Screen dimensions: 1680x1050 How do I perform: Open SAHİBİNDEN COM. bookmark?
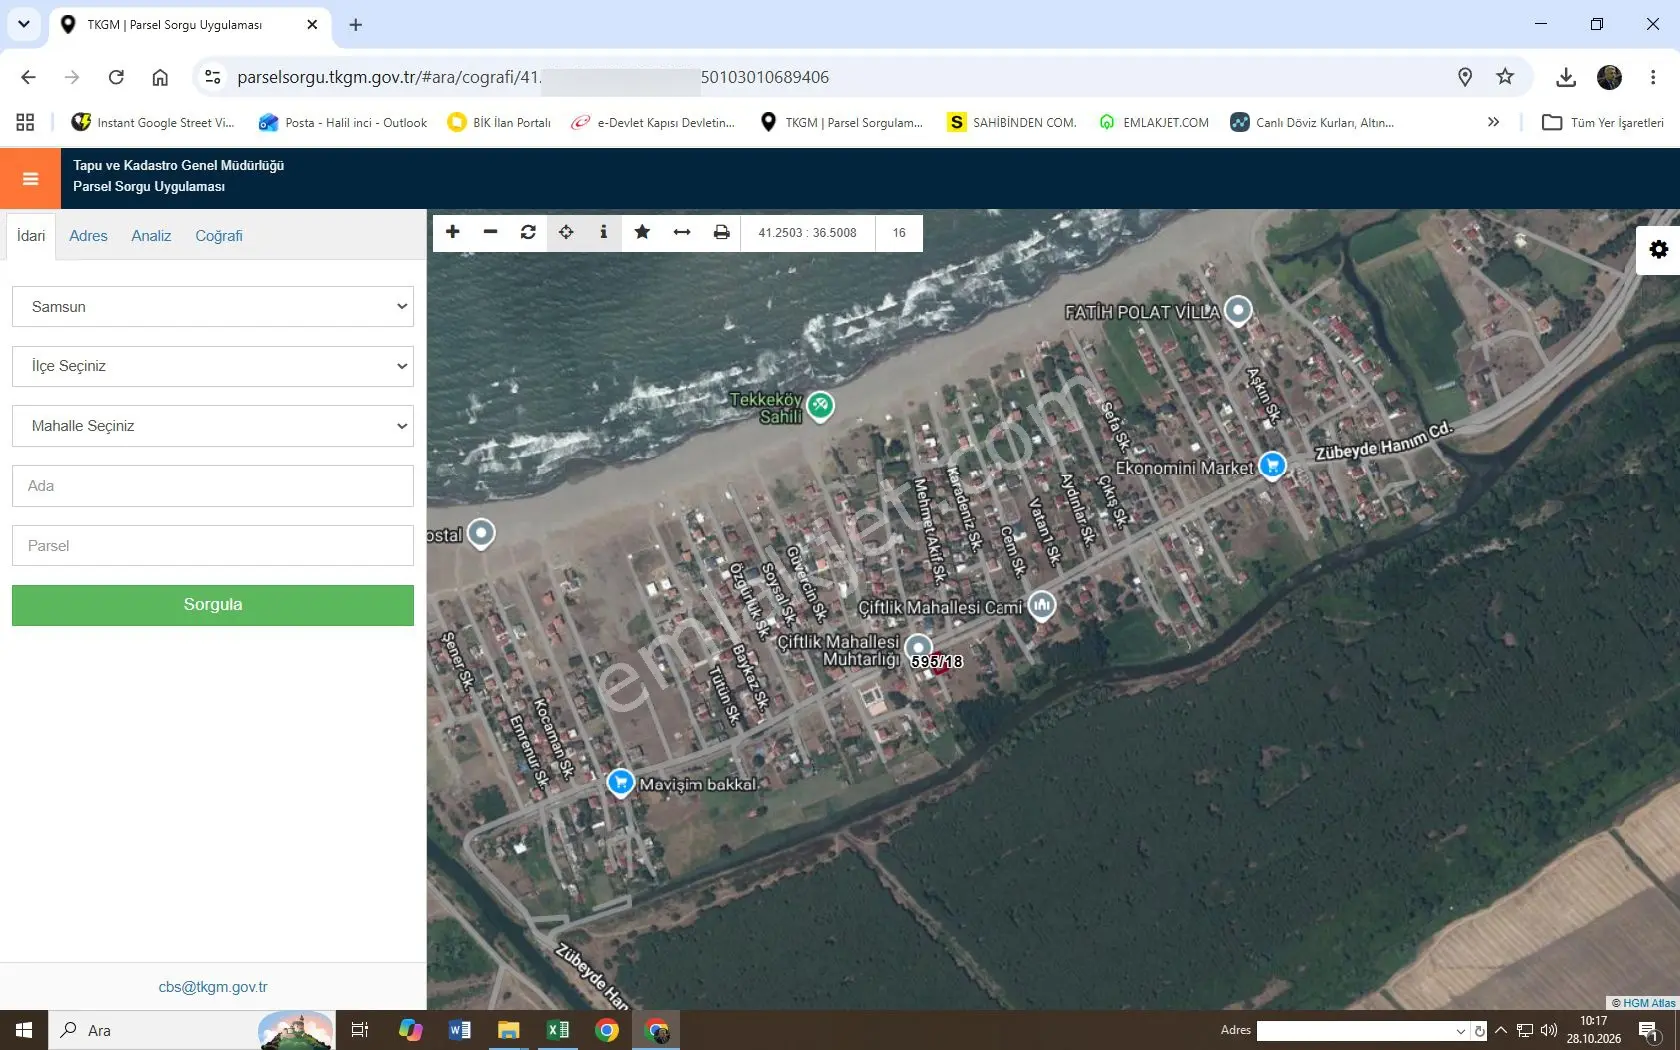coord(1012,122)
